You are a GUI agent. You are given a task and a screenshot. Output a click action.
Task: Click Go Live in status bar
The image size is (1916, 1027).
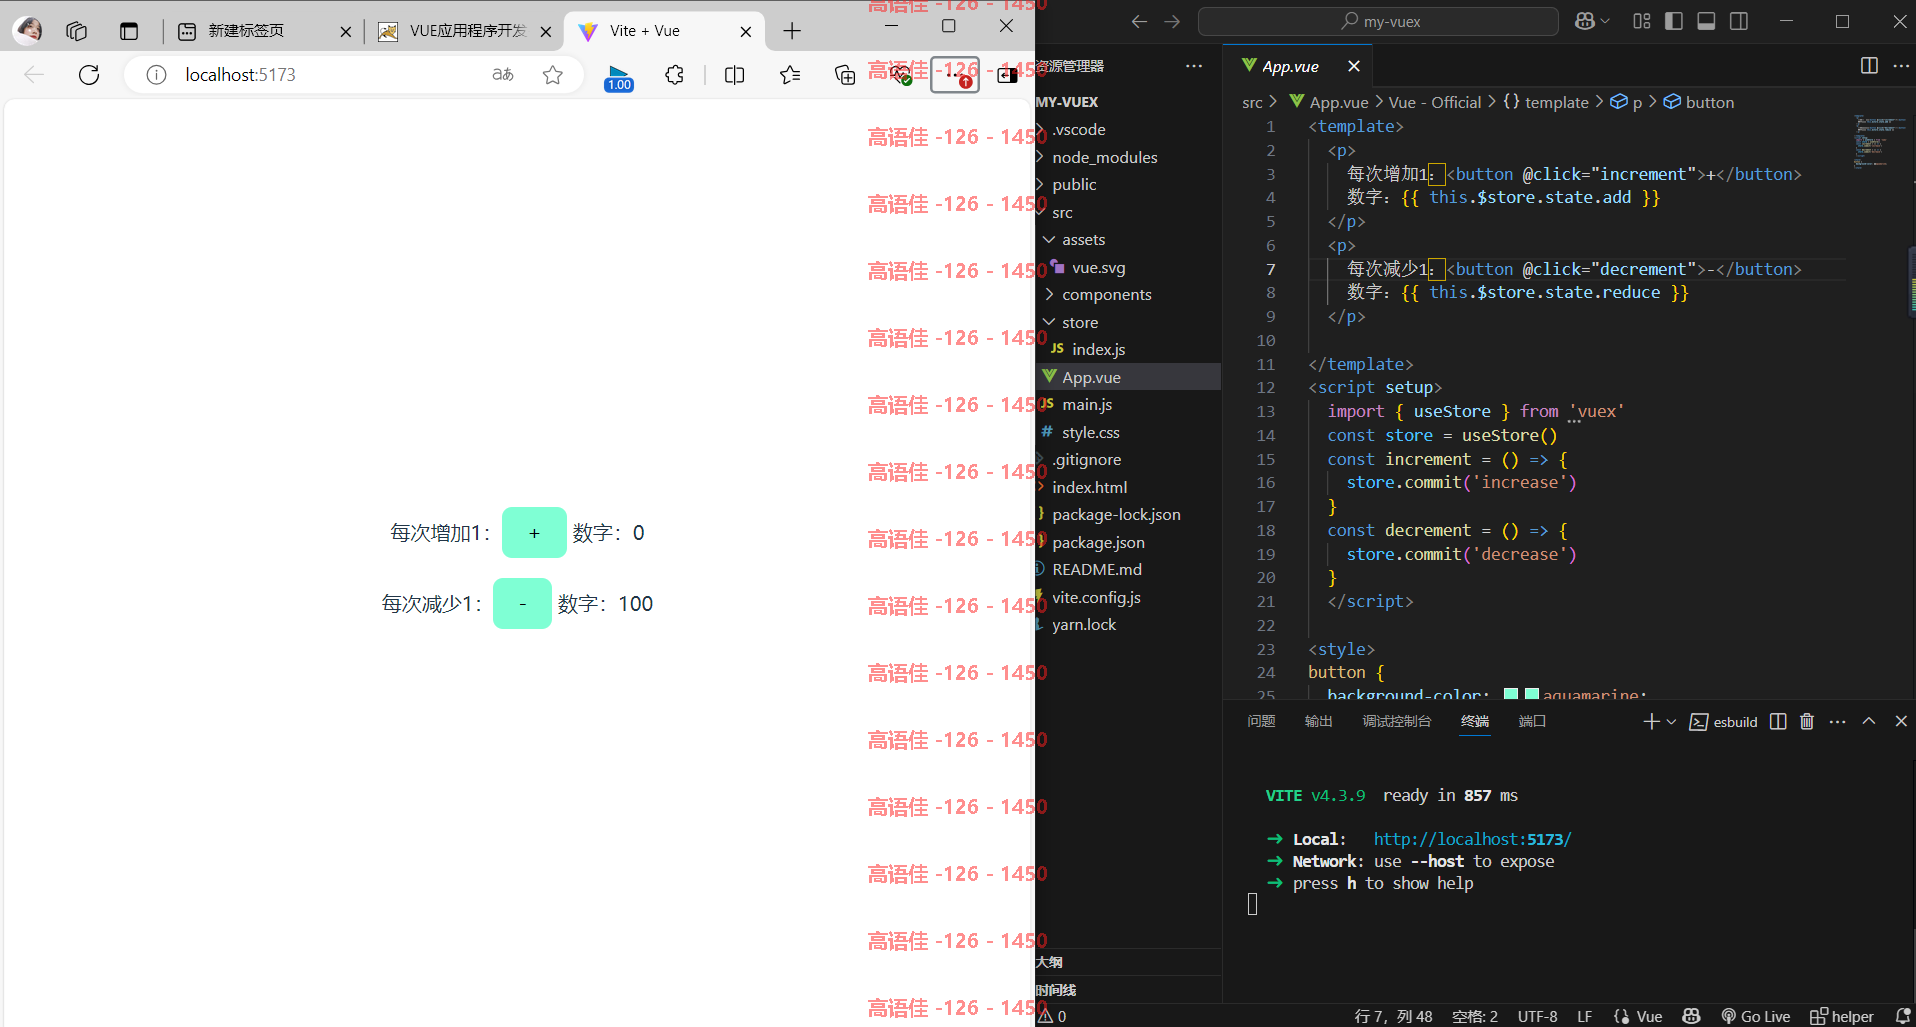[x=1755, y=1016]
